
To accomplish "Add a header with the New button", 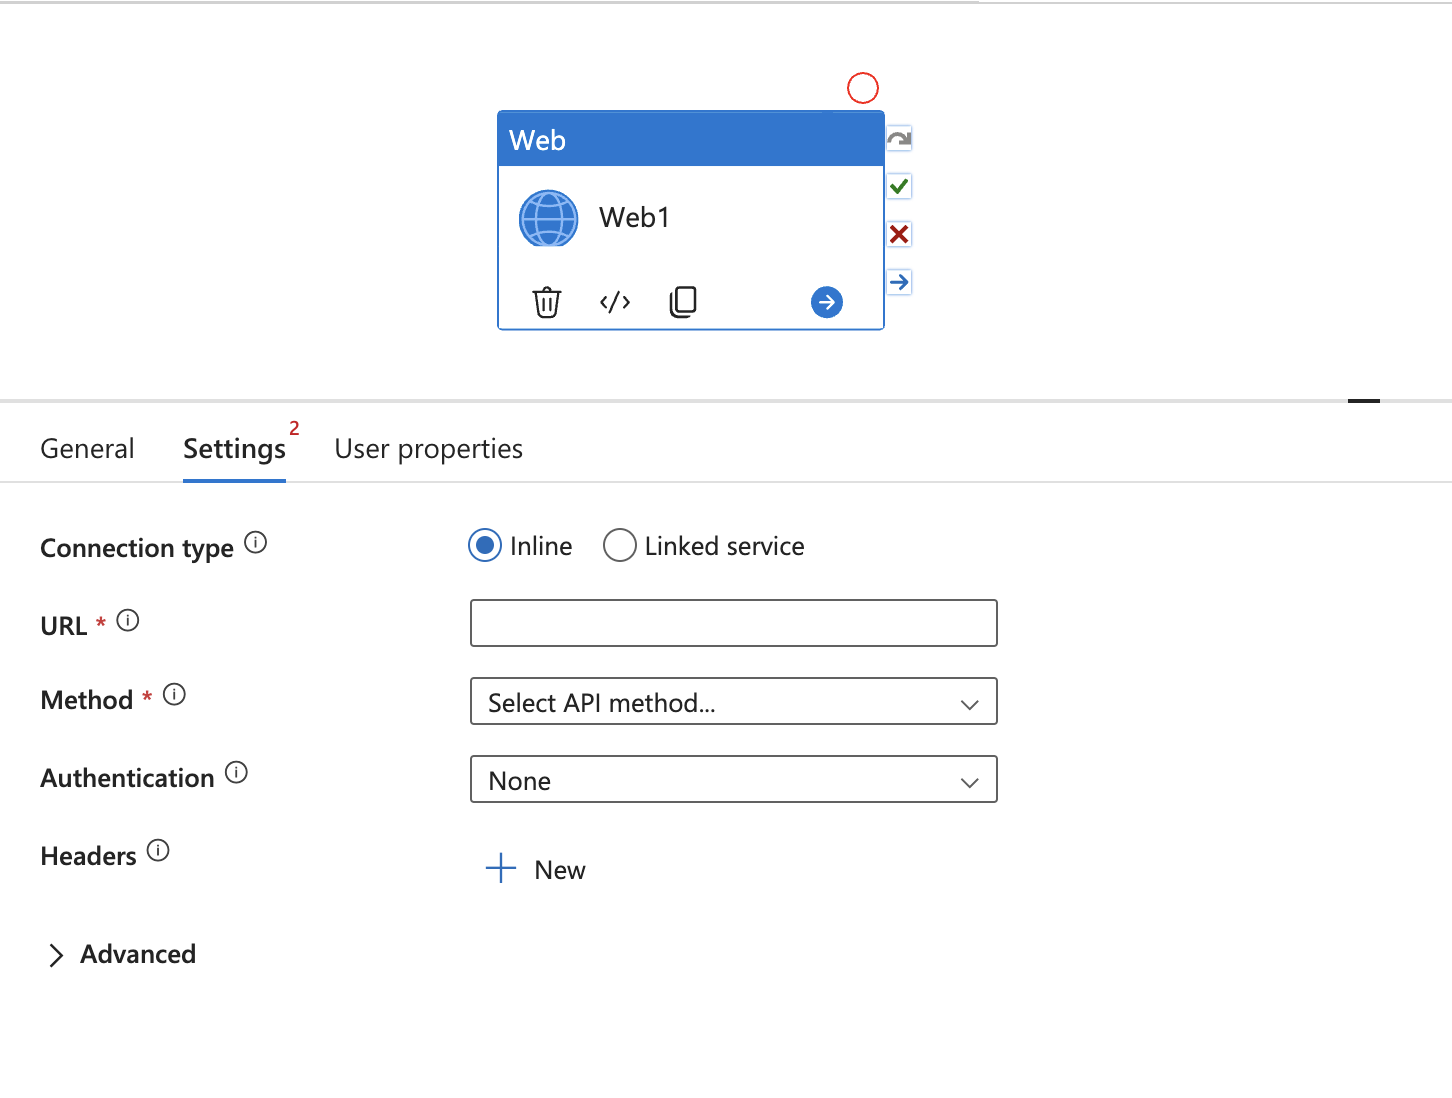I will pyautogui.click(x=537, y=868).
